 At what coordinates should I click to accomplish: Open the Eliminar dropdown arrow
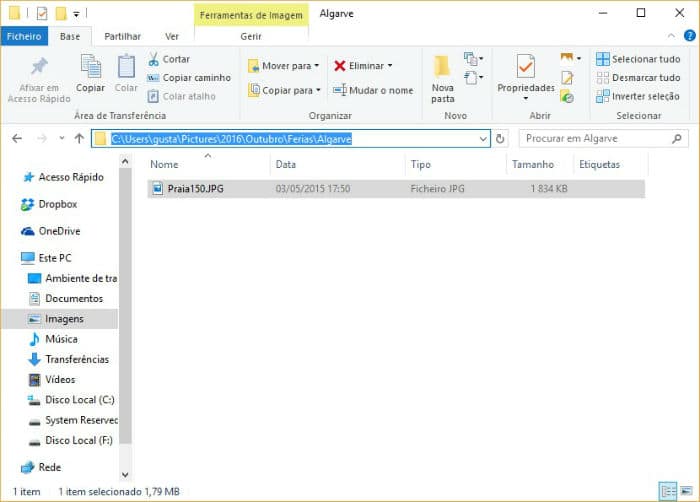(390, 66)
